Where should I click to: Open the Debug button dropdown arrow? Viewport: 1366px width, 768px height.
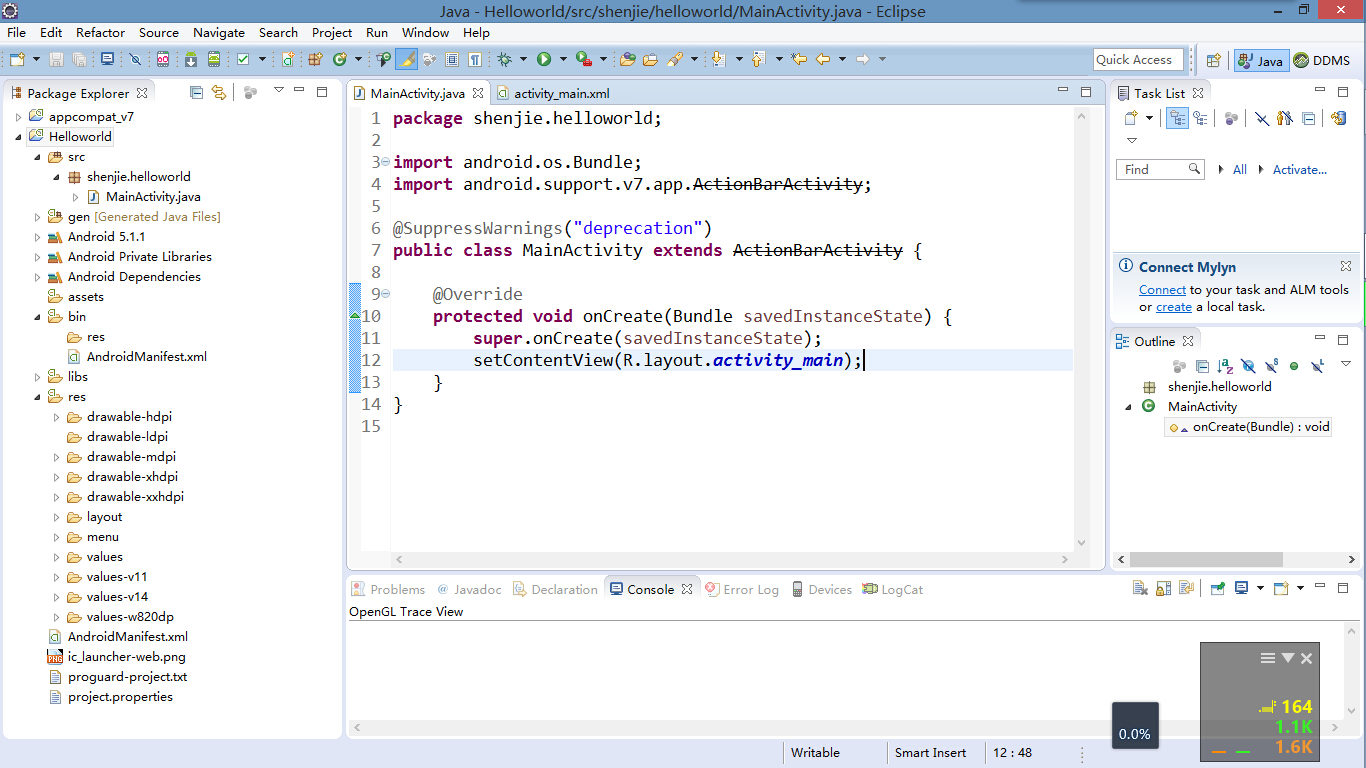(x=523, y=59)
